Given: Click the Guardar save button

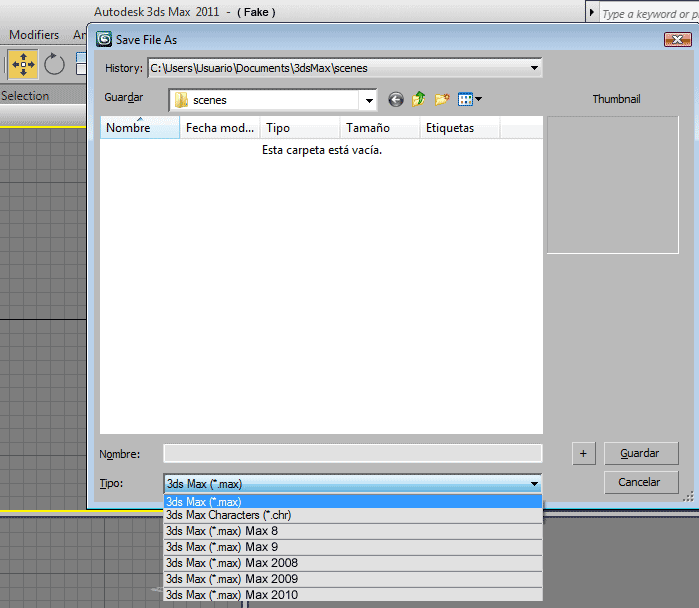Looking at the screenshot, I should click(x=641, y=453).
